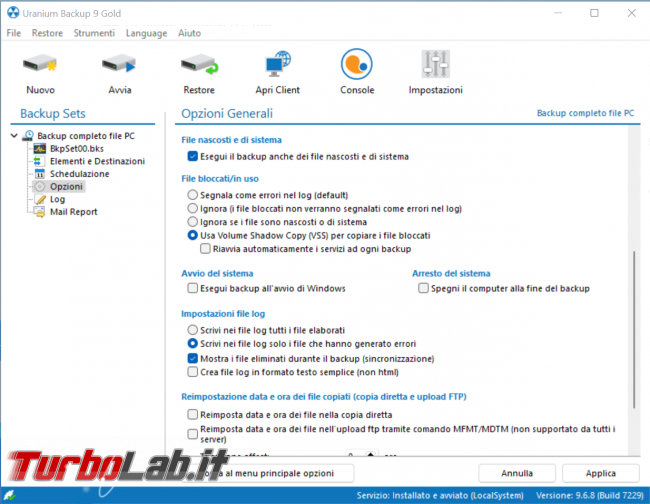
Task: Select Elementi e Destinazioni tree item
Action: (x=97, y=161)
